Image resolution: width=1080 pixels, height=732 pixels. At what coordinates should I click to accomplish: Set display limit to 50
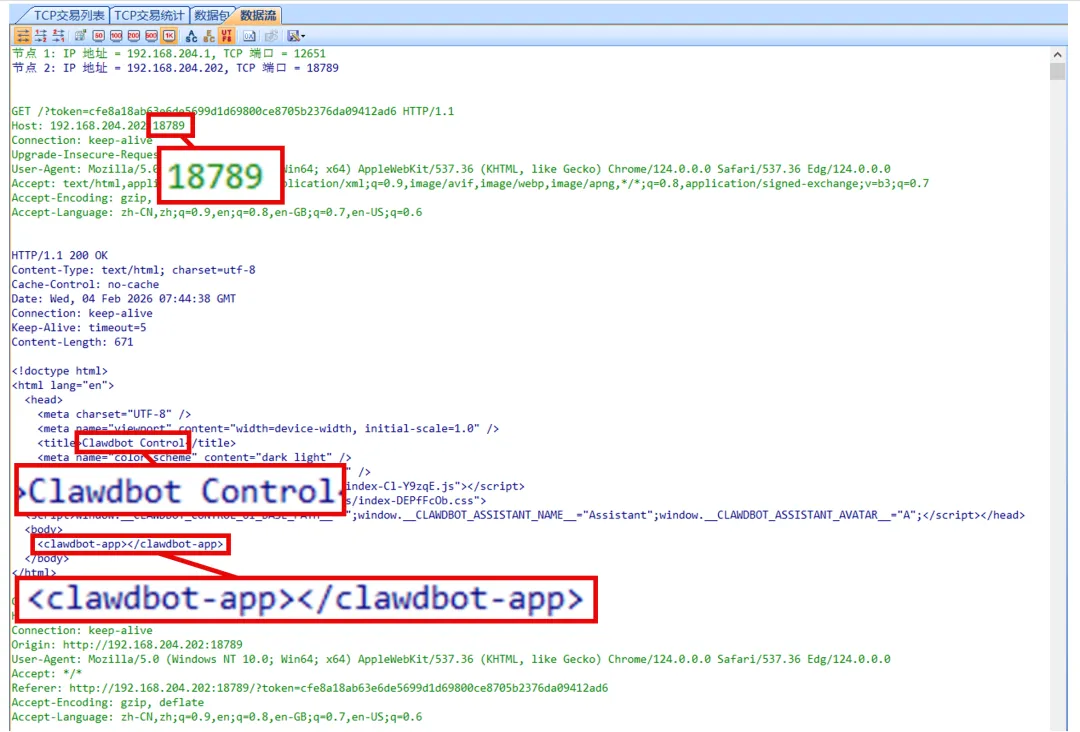pos(98,36)
